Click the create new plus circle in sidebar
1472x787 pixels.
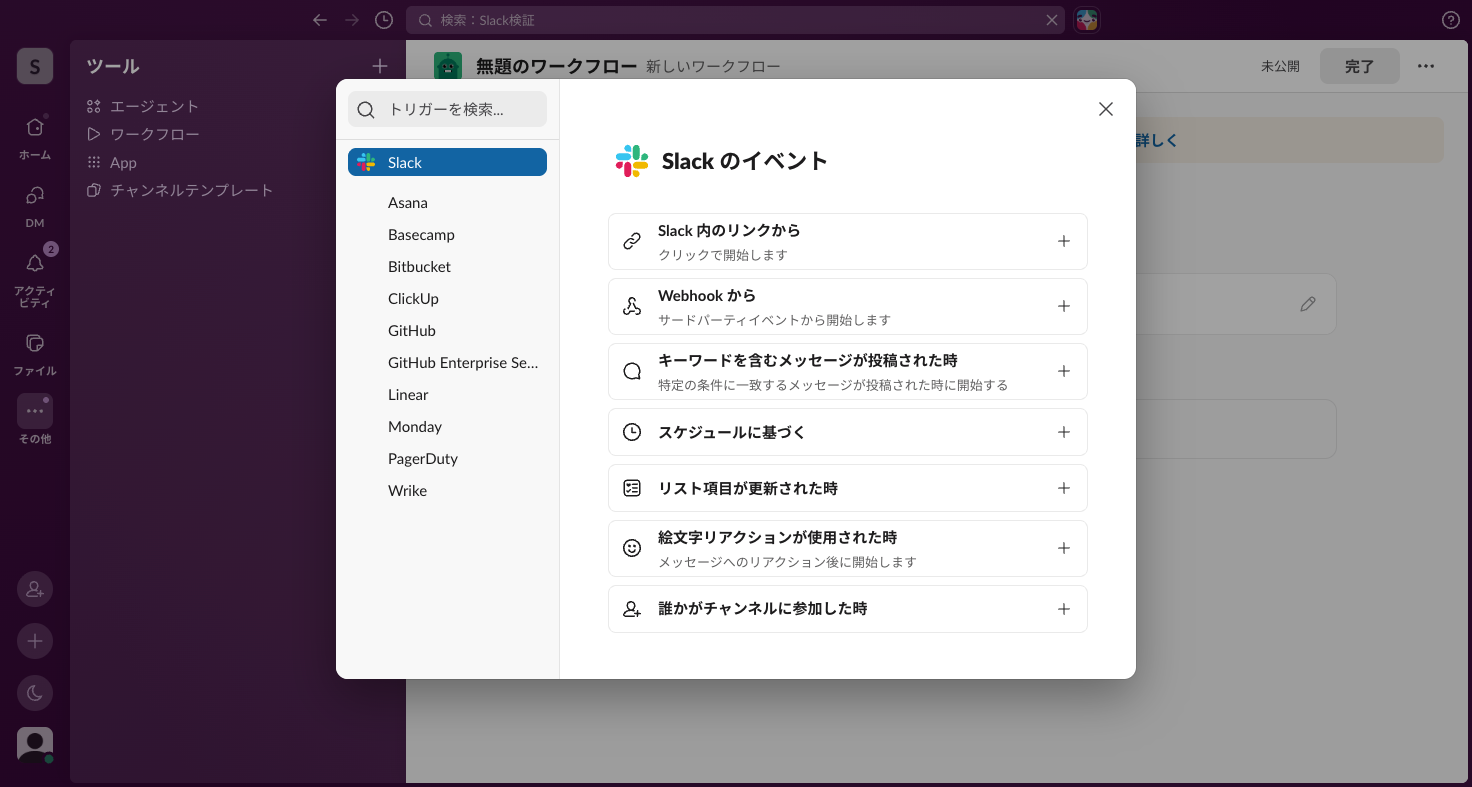(x=35, y=641)
